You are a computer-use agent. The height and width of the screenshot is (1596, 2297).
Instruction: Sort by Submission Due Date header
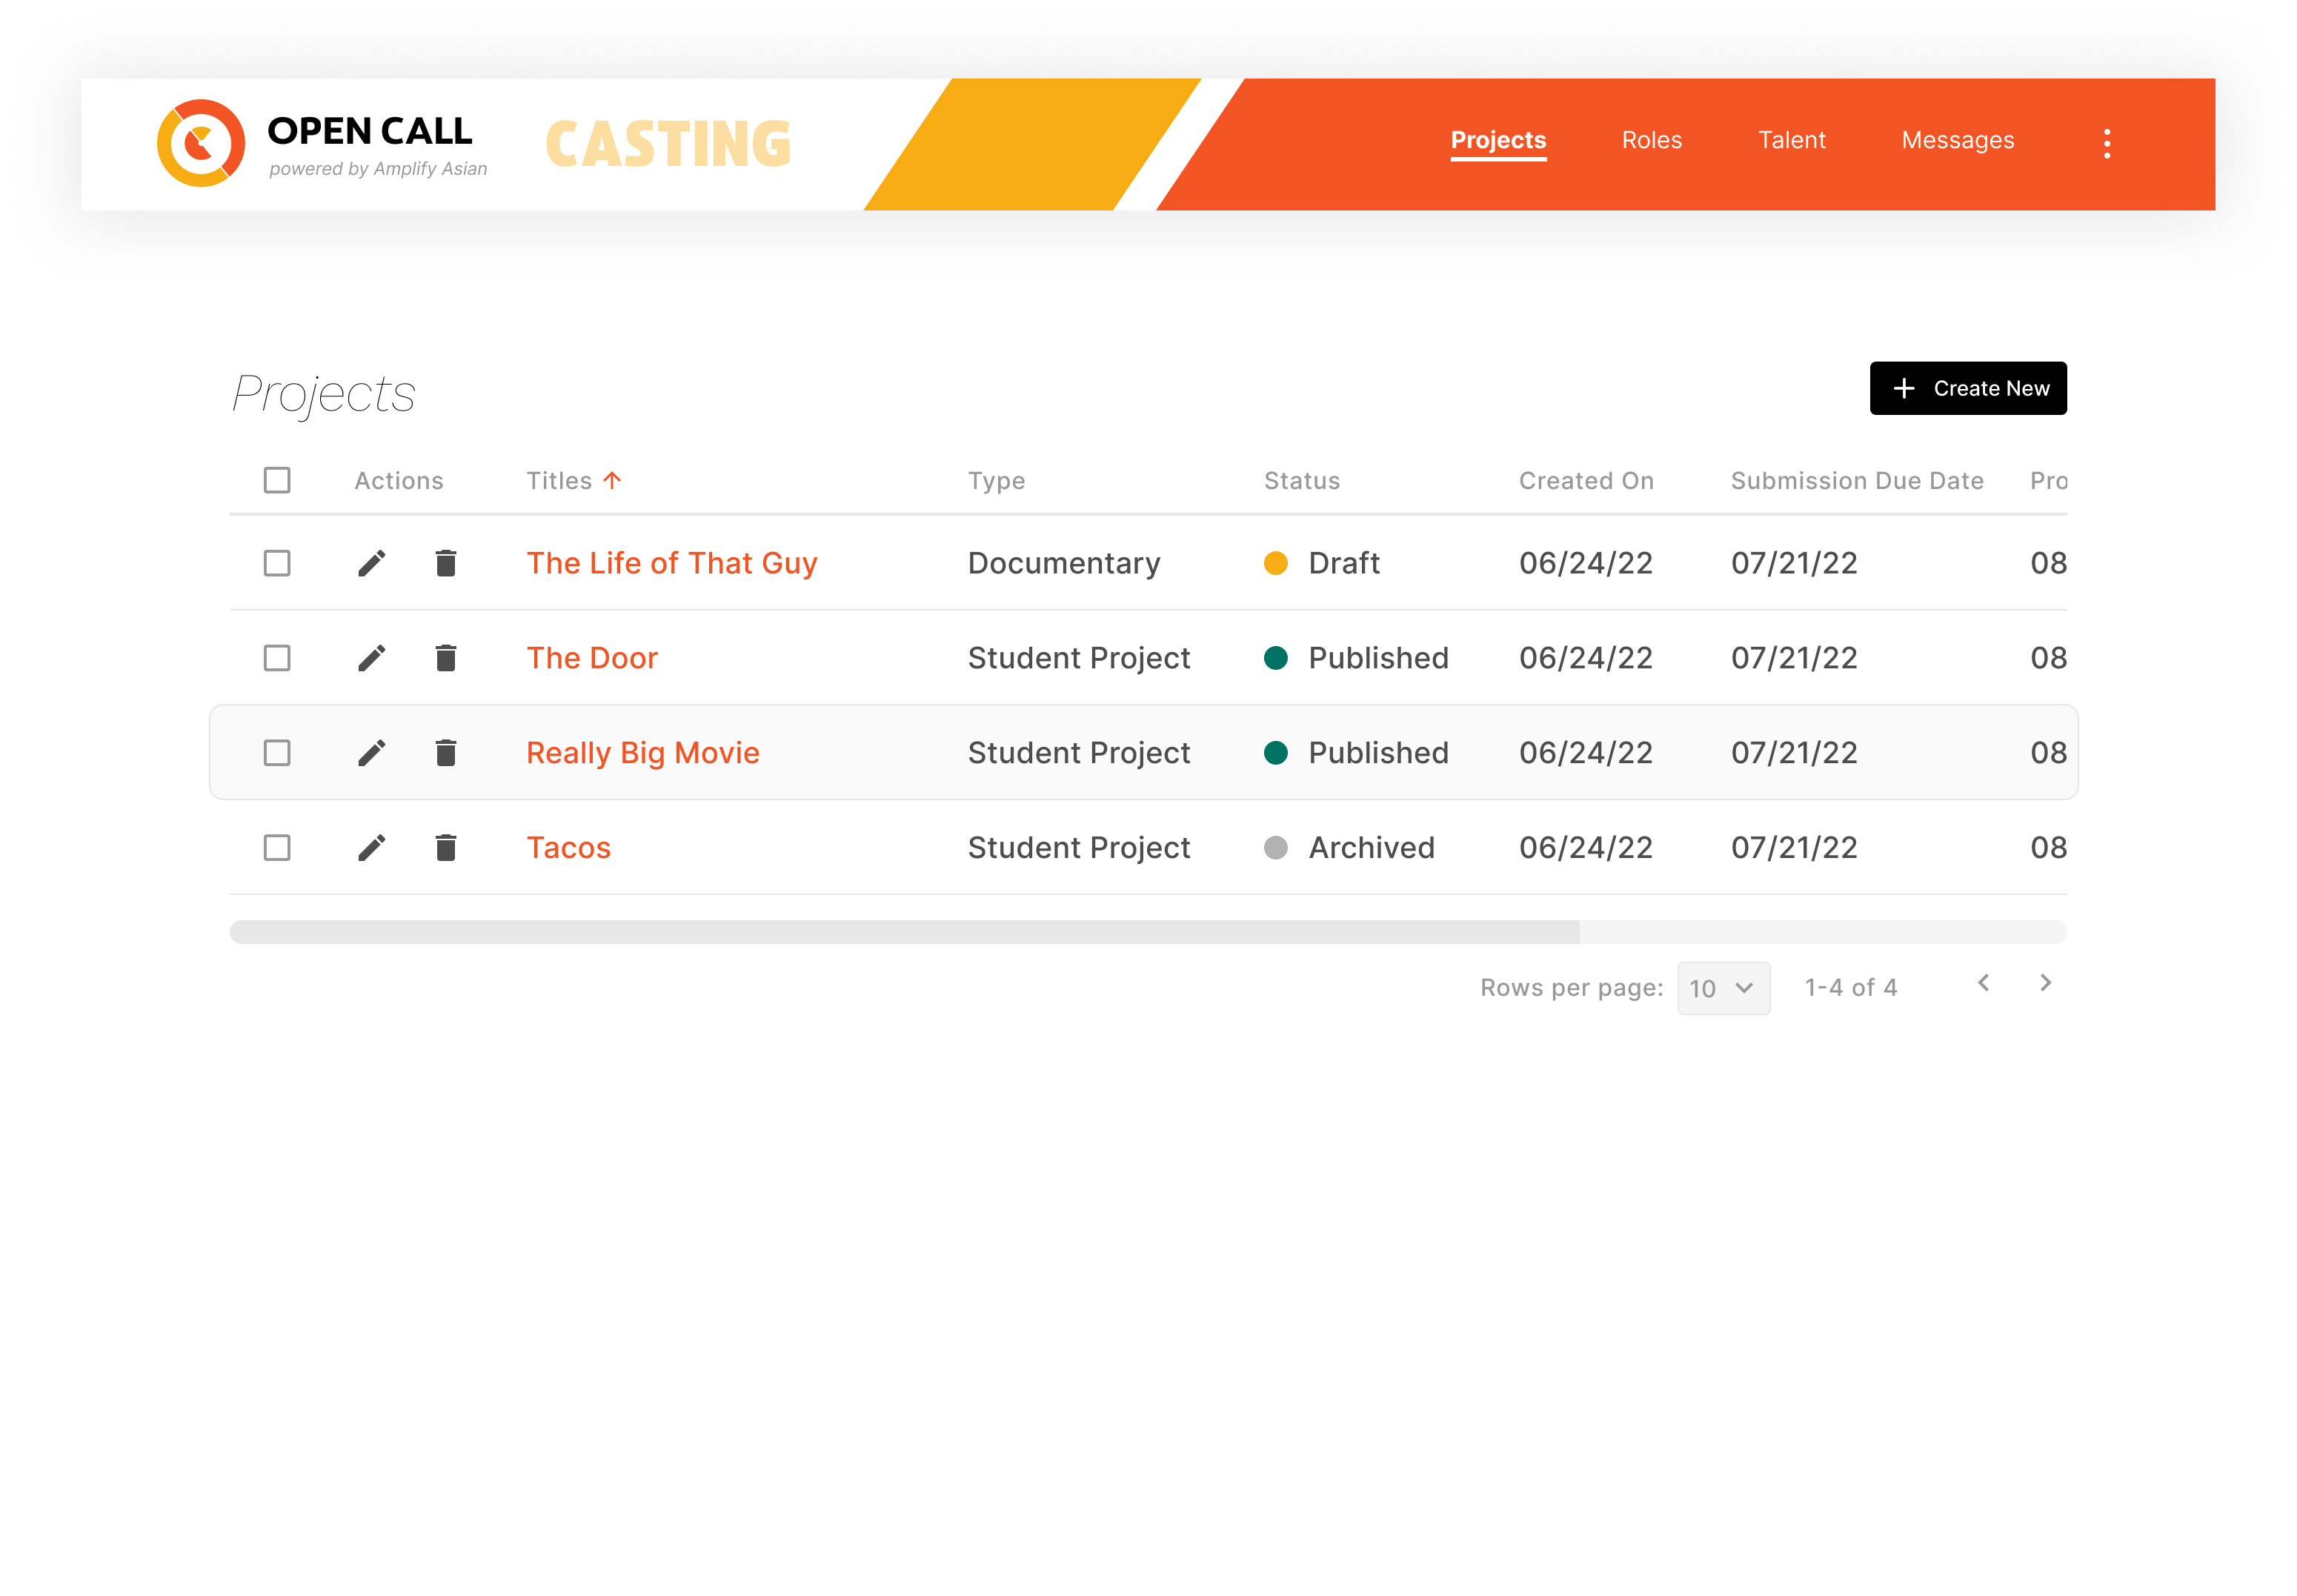pyautogui.click(x=1857, y=481)
